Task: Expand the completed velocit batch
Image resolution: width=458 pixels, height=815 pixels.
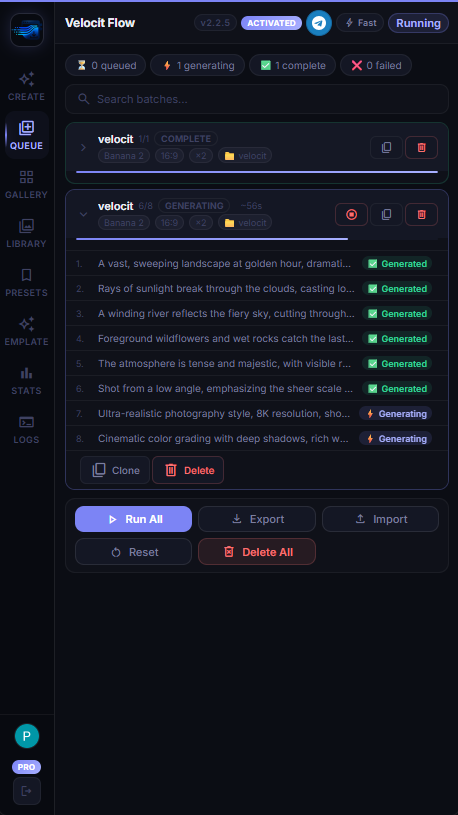Action: [x=83, y=148]
